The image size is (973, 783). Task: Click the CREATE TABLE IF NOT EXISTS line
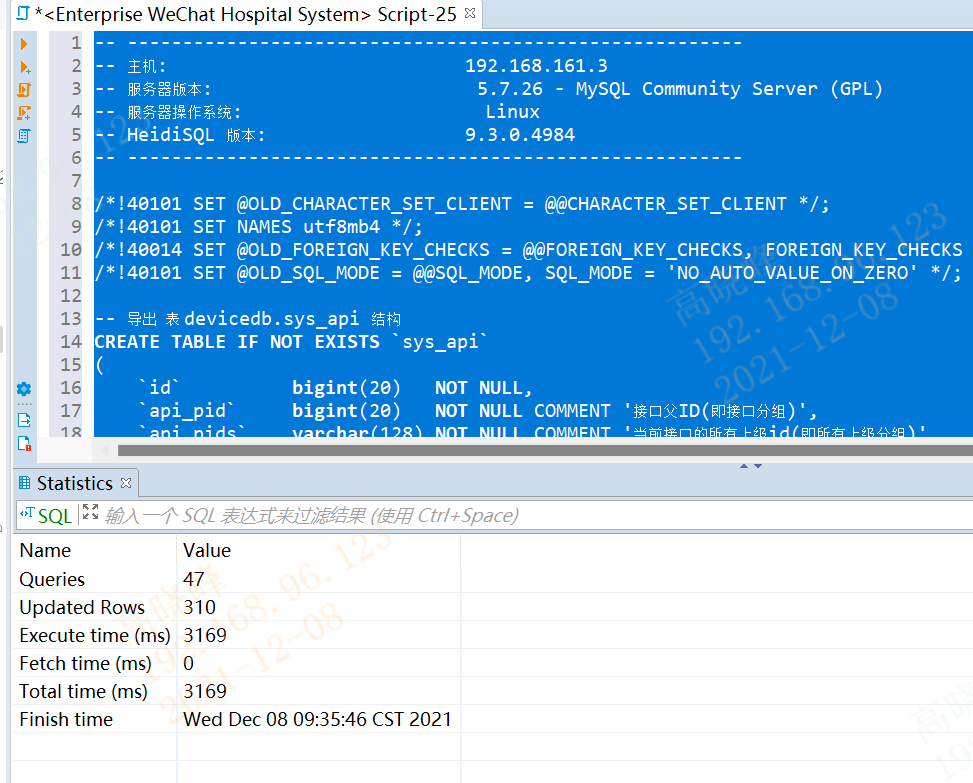click(x=290, y=342)
